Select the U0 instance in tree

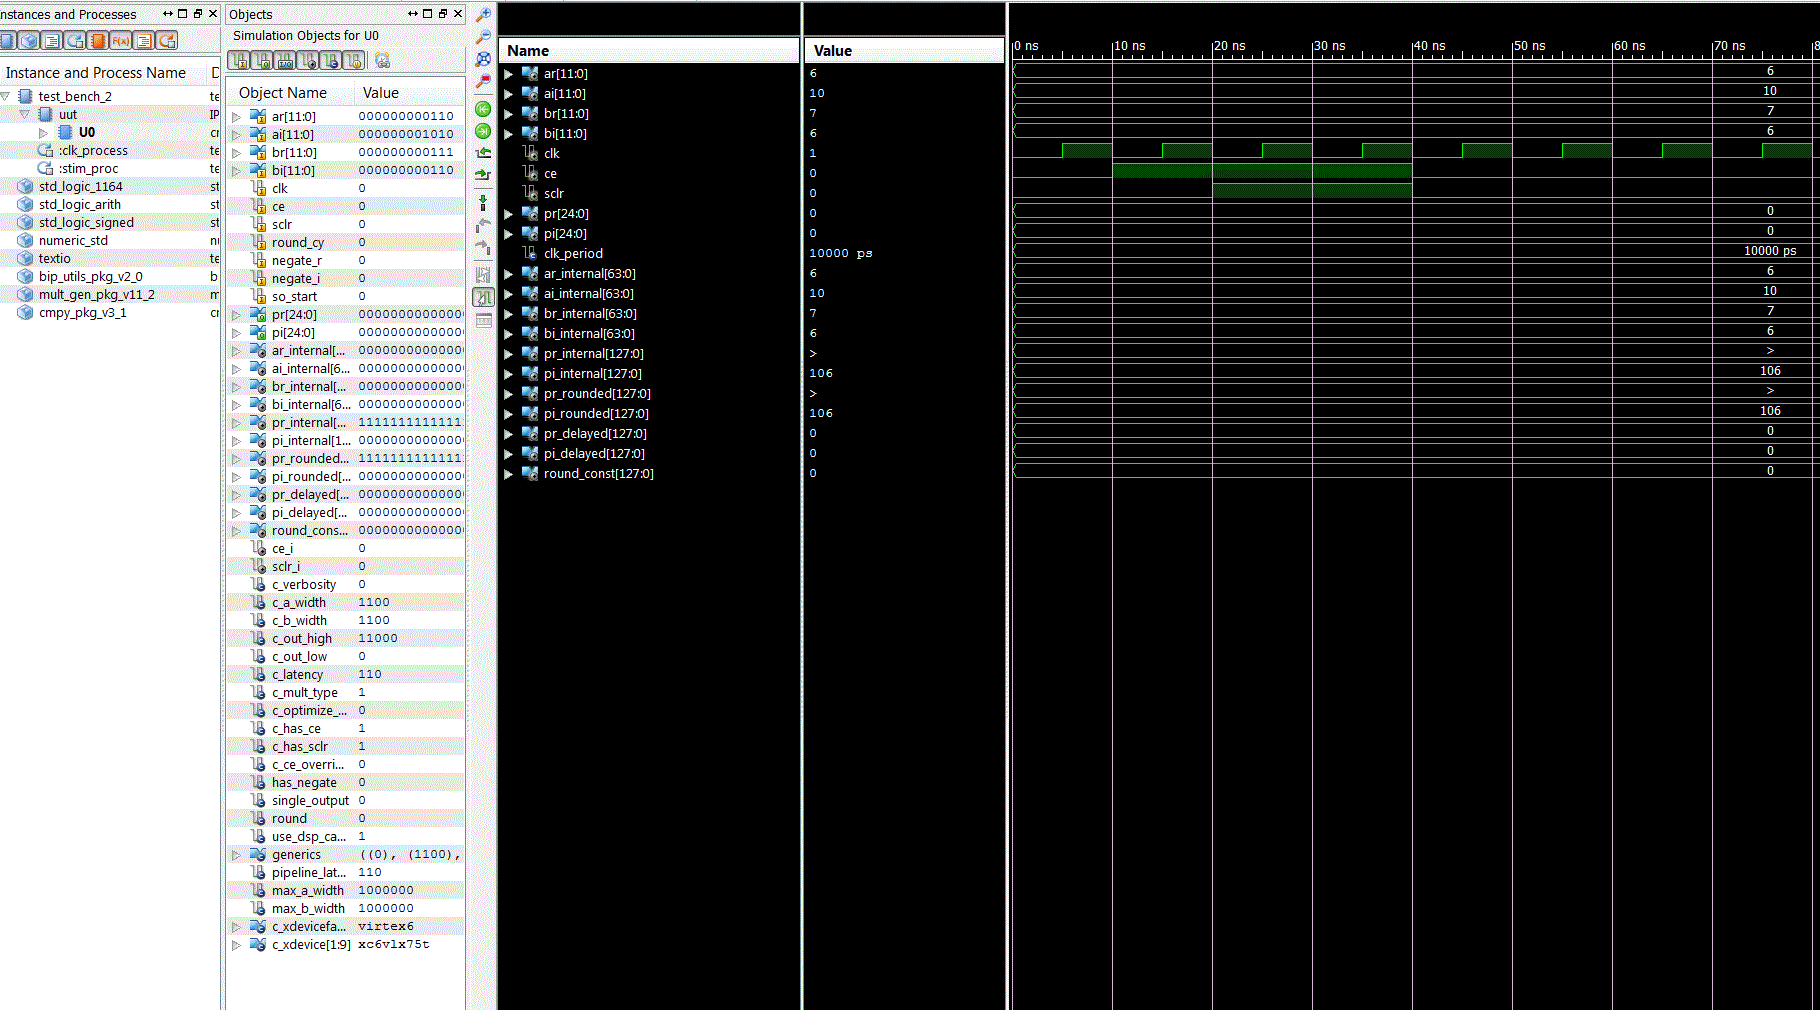87,133
